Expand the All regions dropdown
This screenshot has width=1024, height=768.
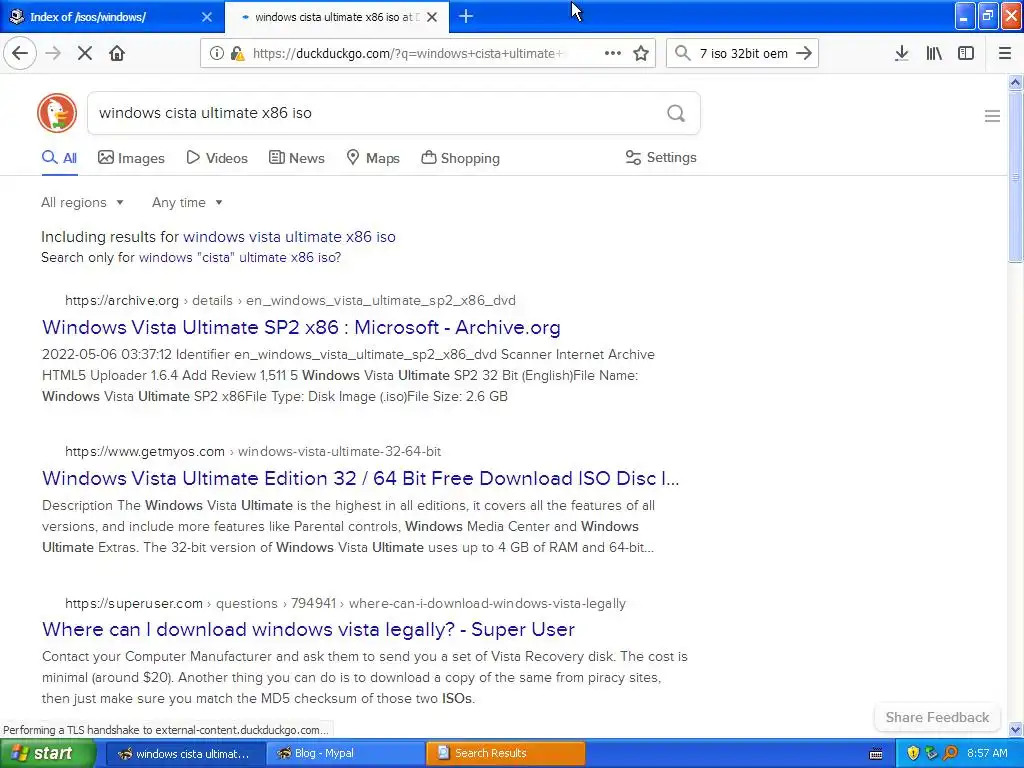82,202
